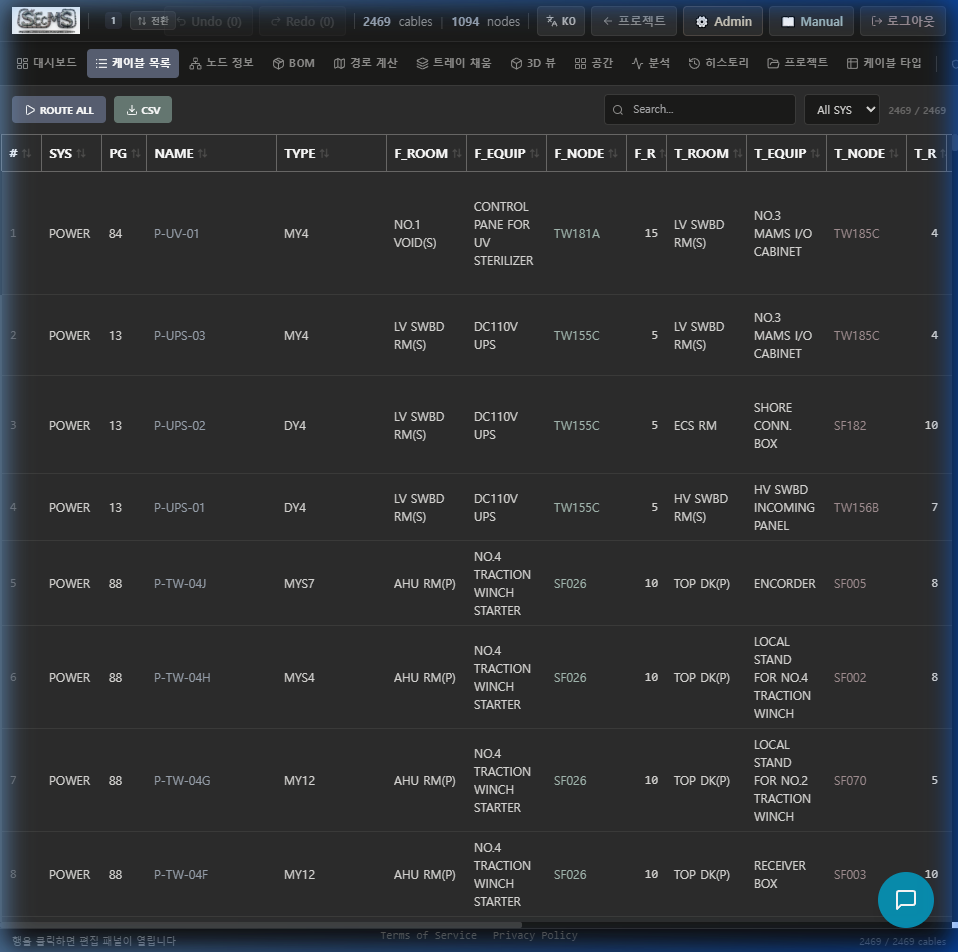Screen dimensions: 958x952
Task: Select cable row P-UPS-02
Action: pyautogui.click(x=474, y=425)
